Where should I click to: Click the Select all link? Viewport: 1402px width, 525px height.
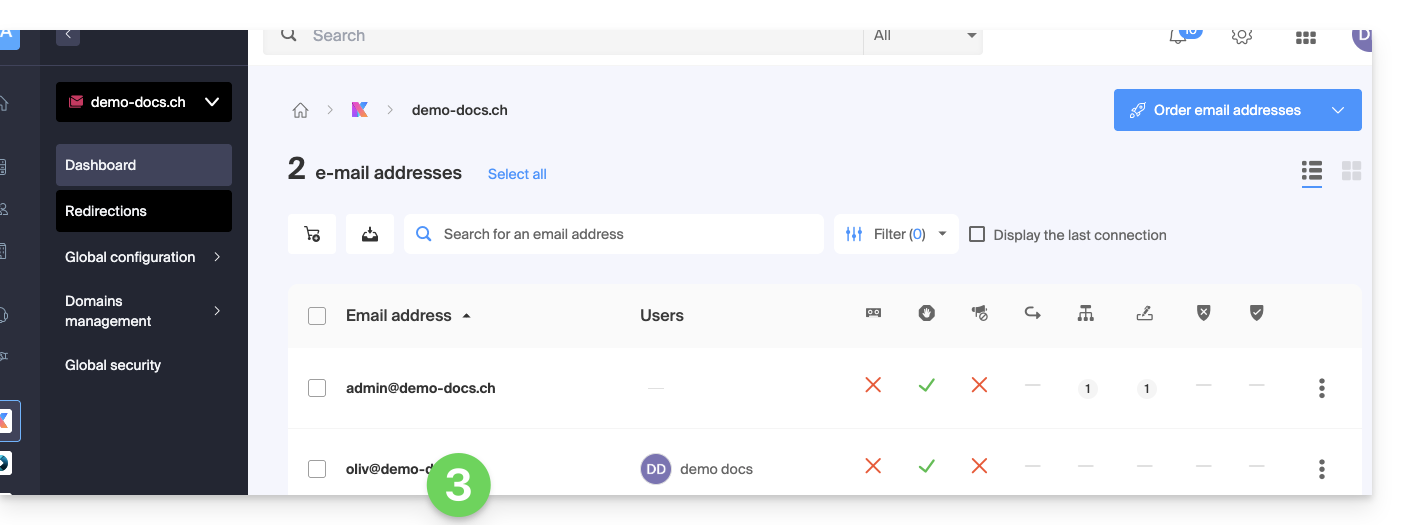click(x=517, y=174)
